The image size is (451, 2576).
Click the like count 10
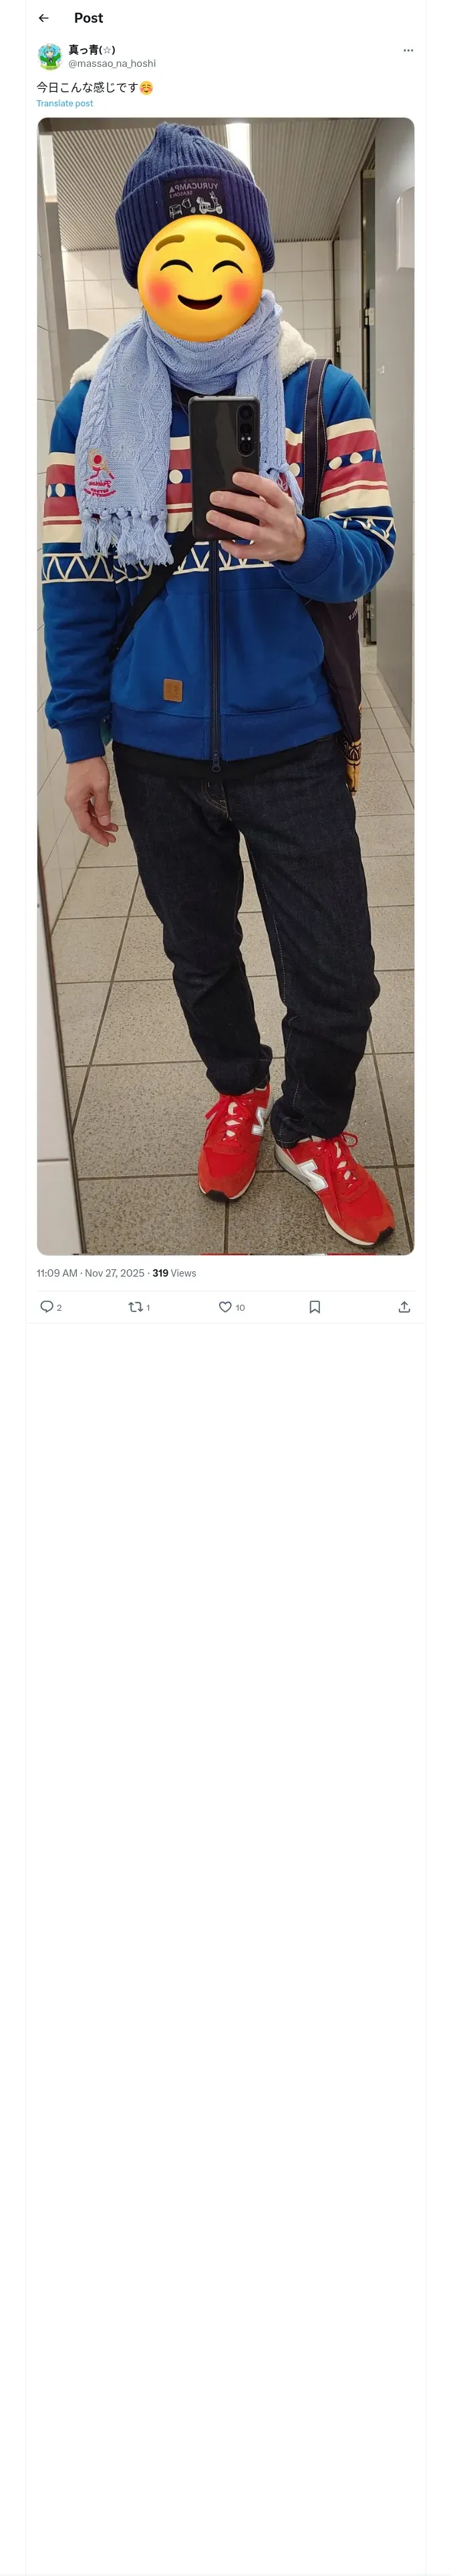(x=240, y=1307)
